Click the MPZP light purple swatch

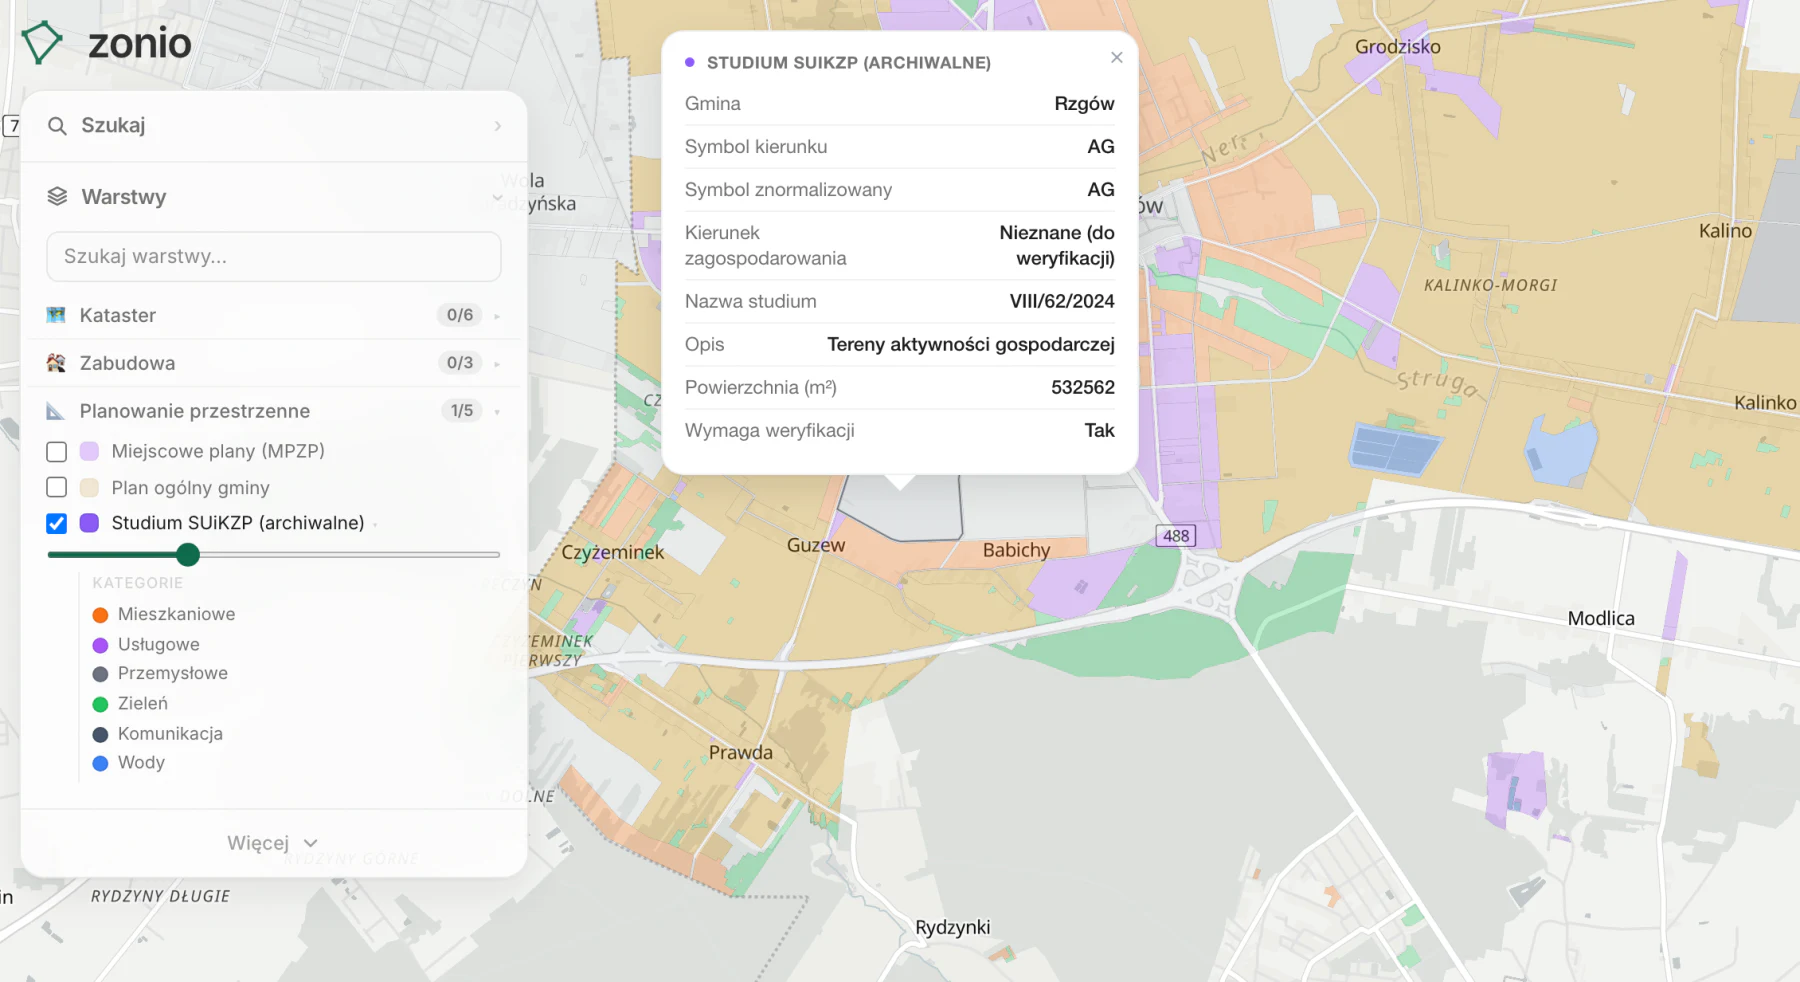click(x=89, y=452)
